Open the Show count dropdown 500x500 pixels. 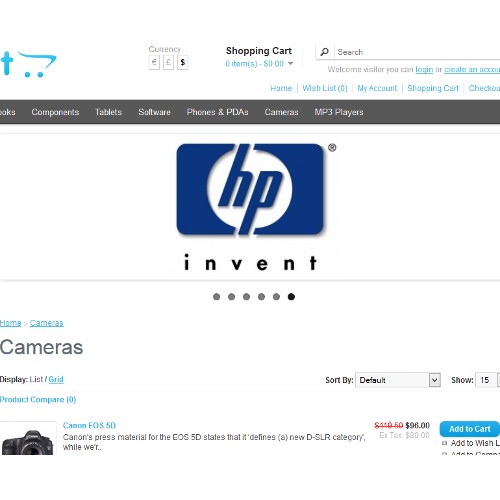488,380
